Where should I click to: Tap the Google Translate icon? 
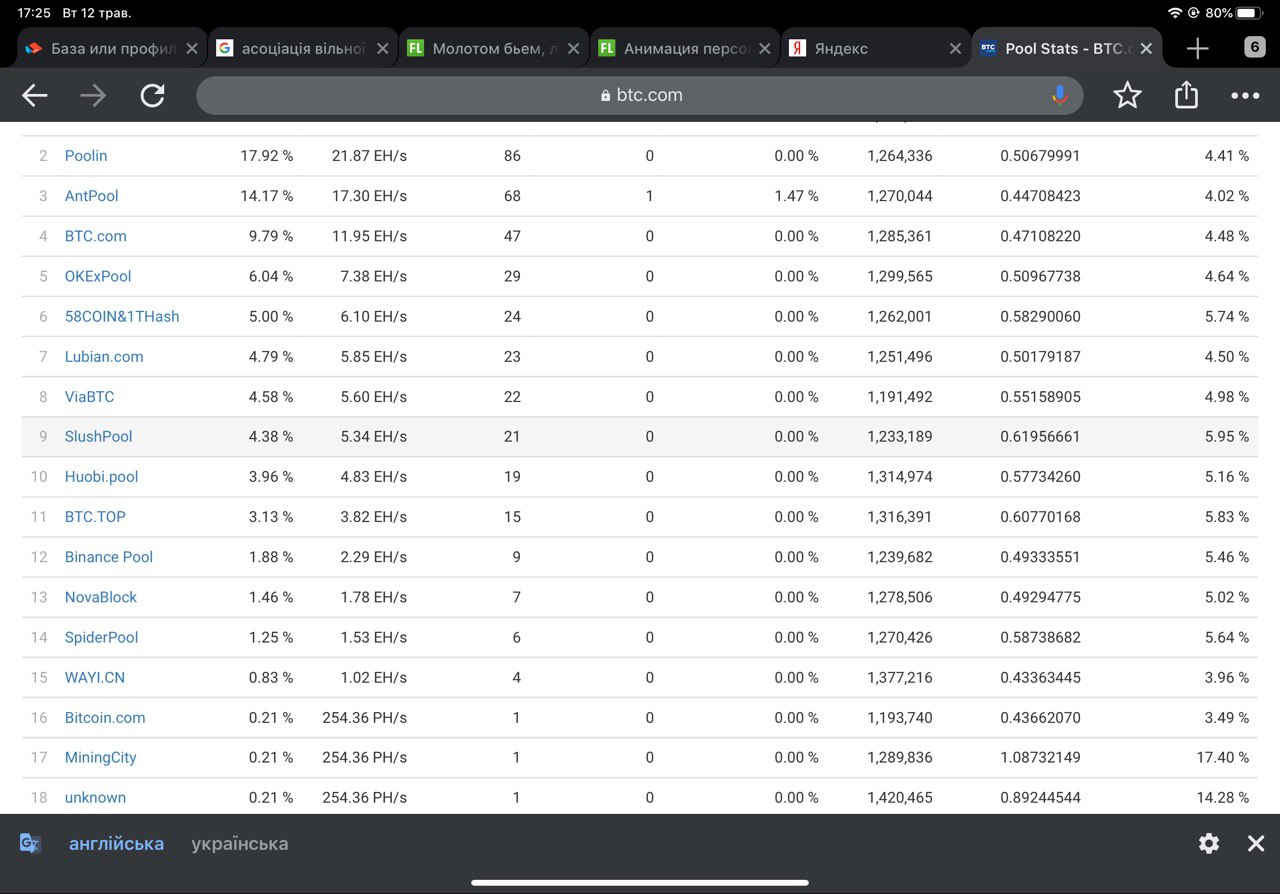point(30,843)
